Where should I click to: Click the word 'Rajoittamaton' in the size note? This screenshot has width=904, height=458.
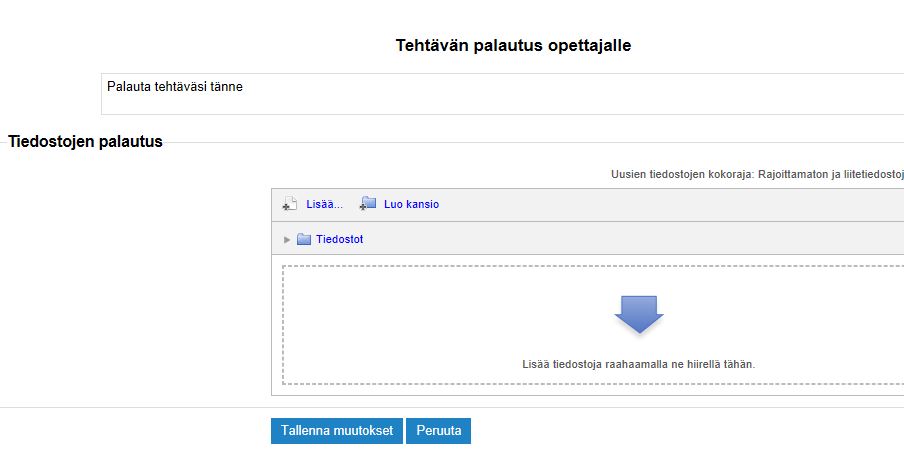point(788,174)
